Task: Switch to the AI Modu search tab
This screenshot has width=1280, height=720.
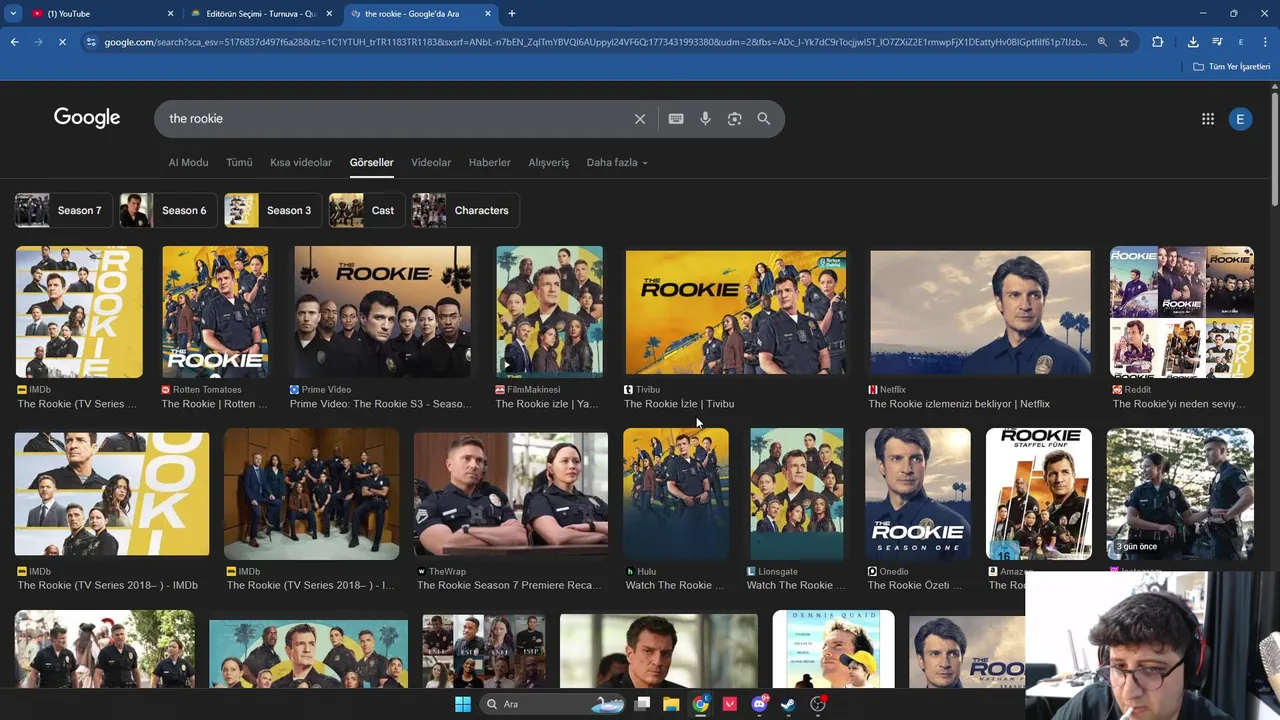Action: [x=188, y=162]
